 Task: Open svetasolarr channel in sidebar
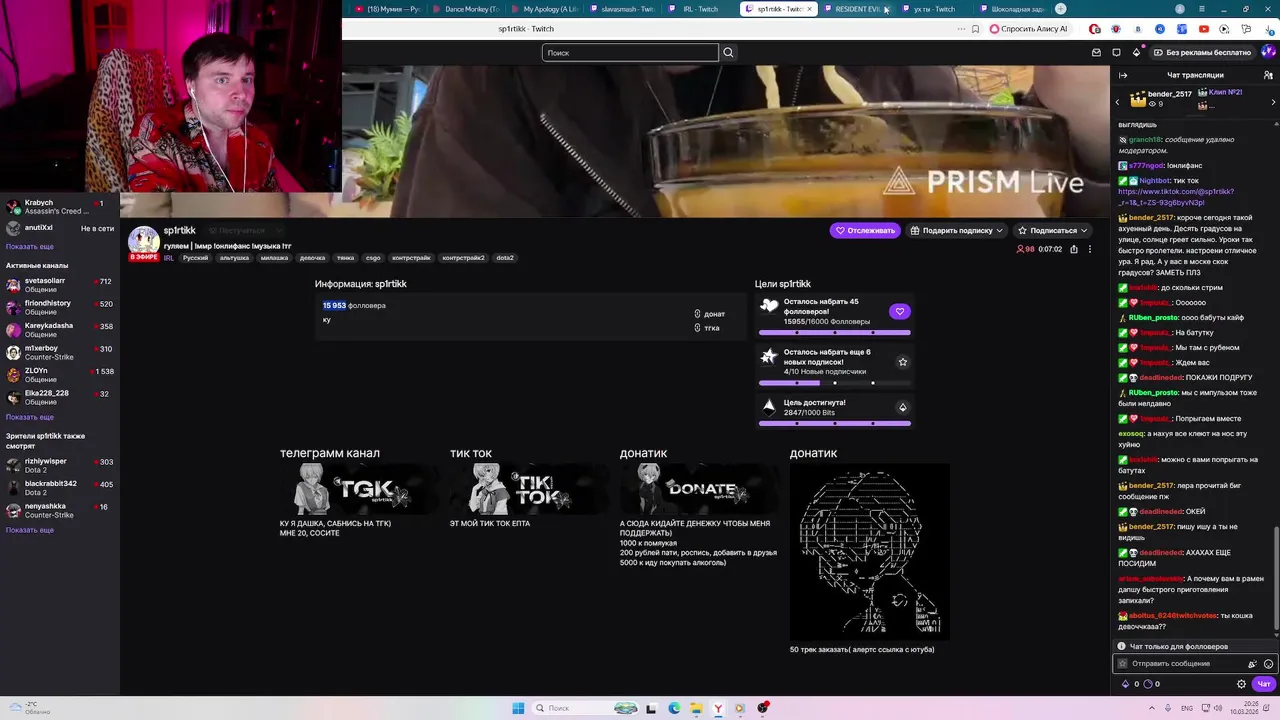point(59,285)
